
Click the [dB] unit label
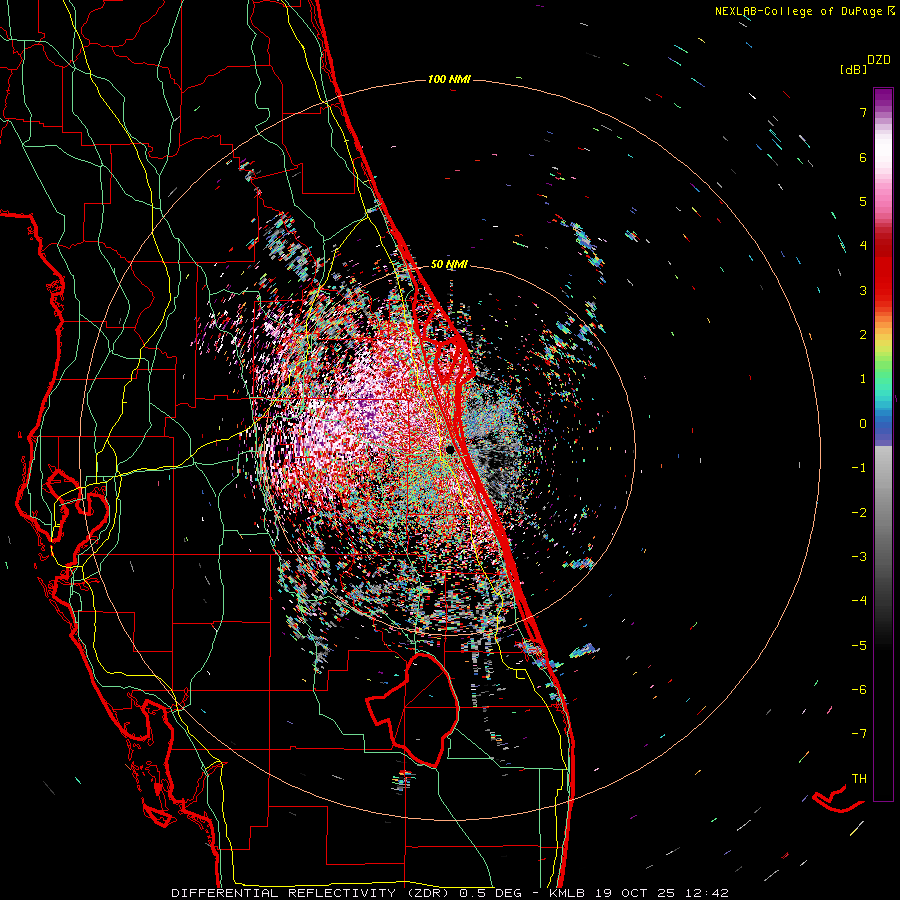(854, 69)
